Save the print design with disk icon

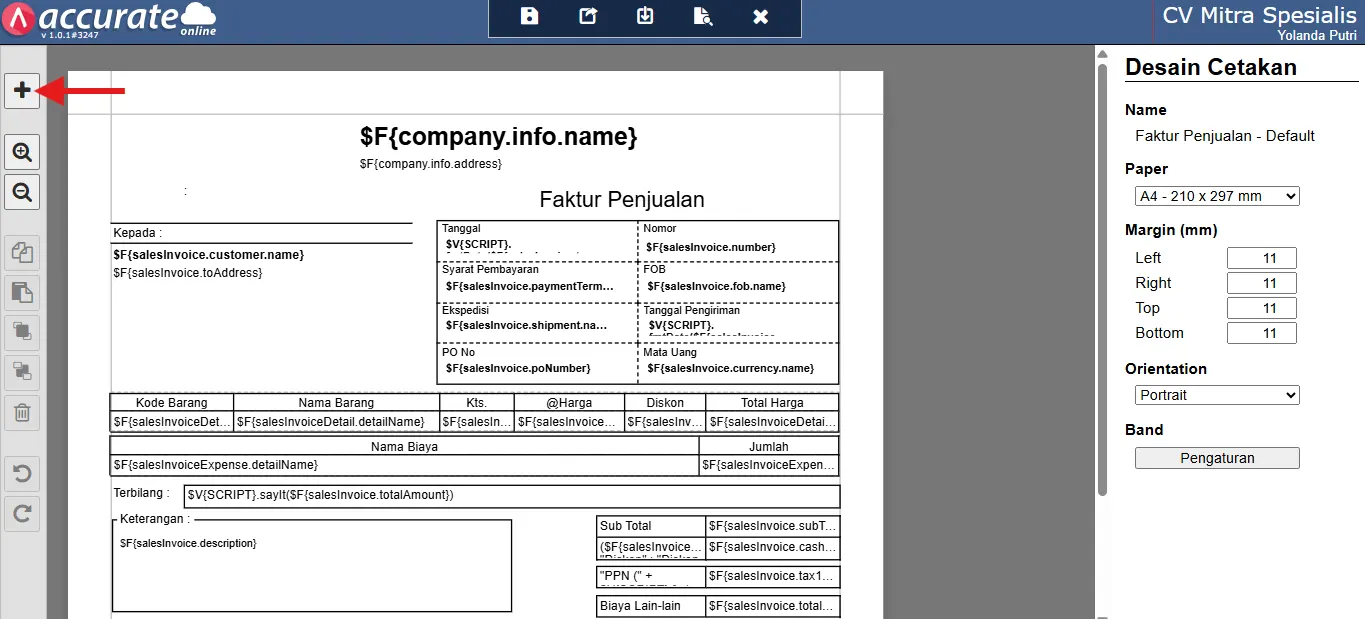[529, 16]
